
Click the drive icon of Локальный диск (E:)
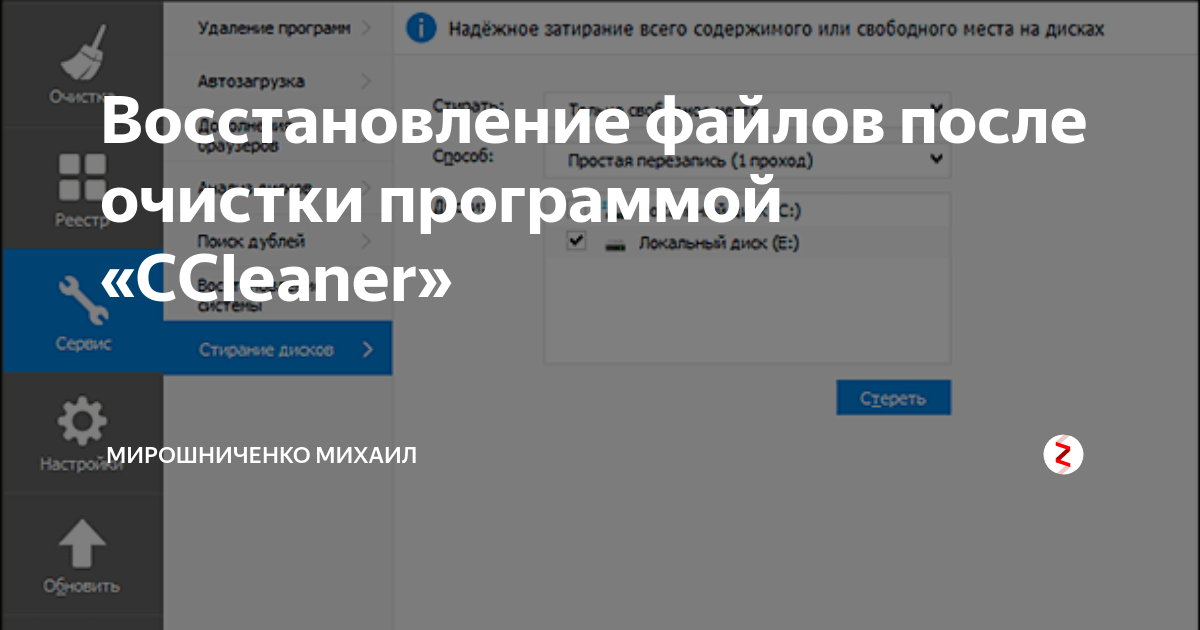pyautogui.click(x=616, y=243)
